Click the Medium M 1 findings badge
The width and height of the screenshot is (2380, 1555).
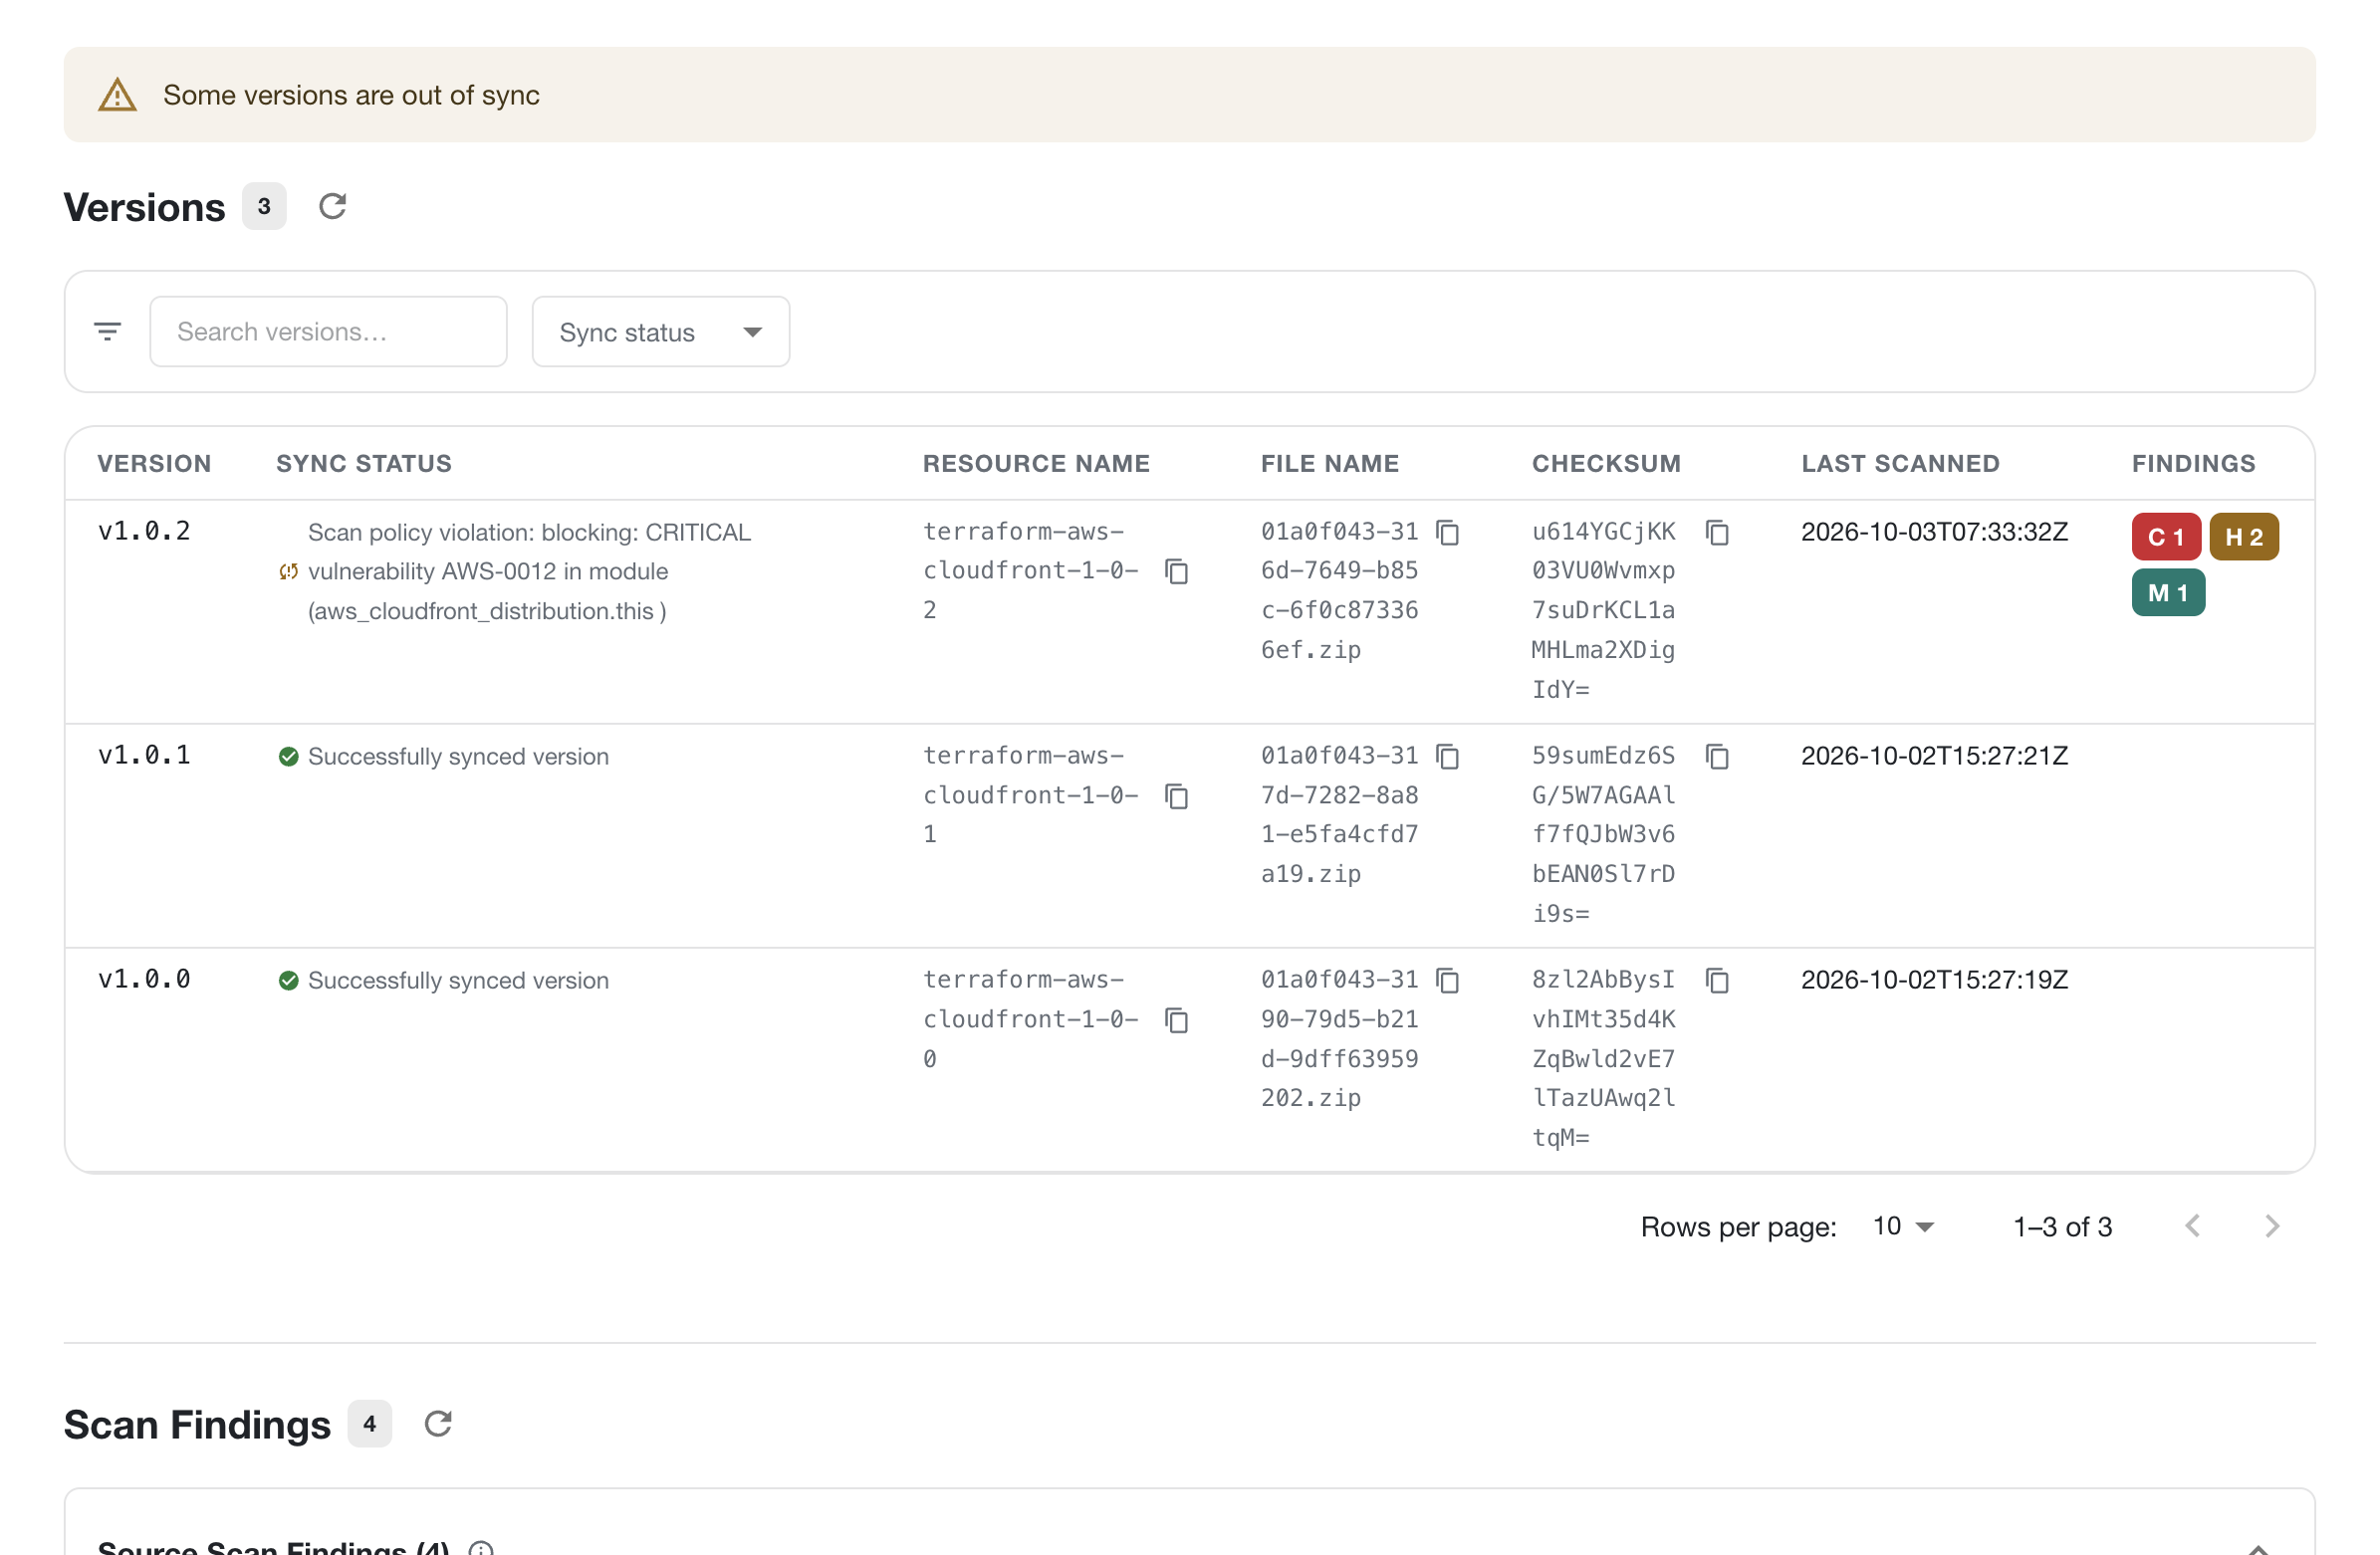pyautogui.click(x=2168, y=593)
